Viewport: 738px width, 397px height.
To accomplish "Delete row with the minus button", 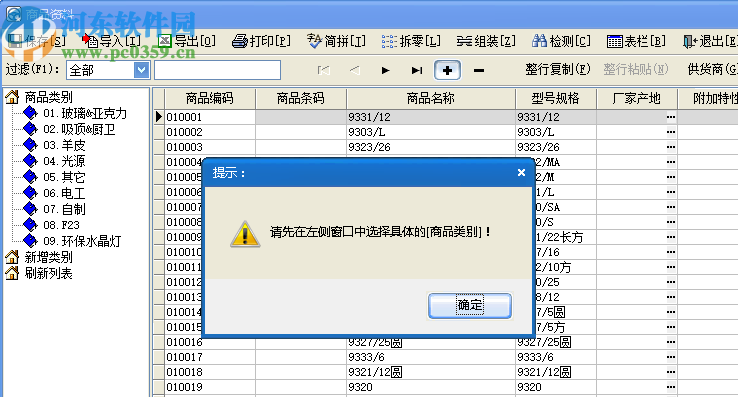I will coord(479,71).
